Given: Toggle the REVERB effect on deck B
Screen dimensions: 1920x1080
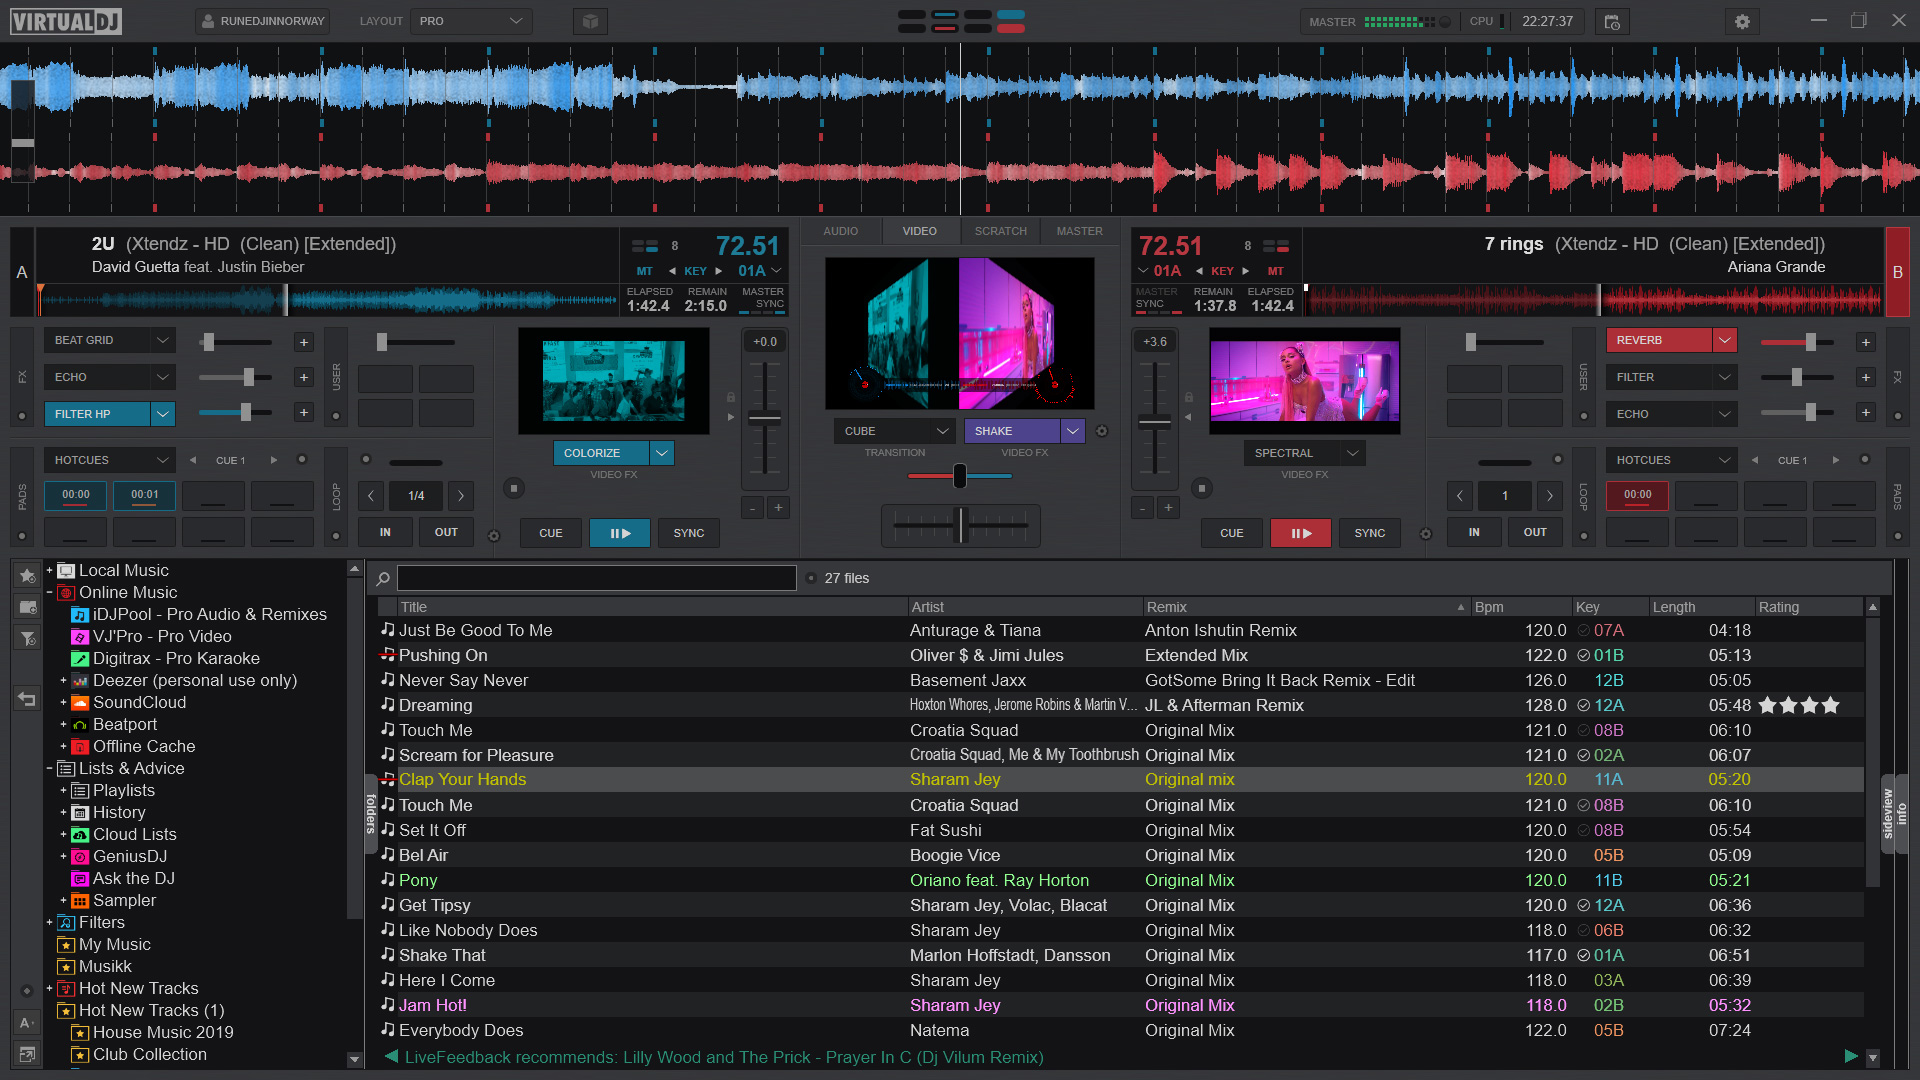Looking at the screenshot, I should [x=1660, y=340].
